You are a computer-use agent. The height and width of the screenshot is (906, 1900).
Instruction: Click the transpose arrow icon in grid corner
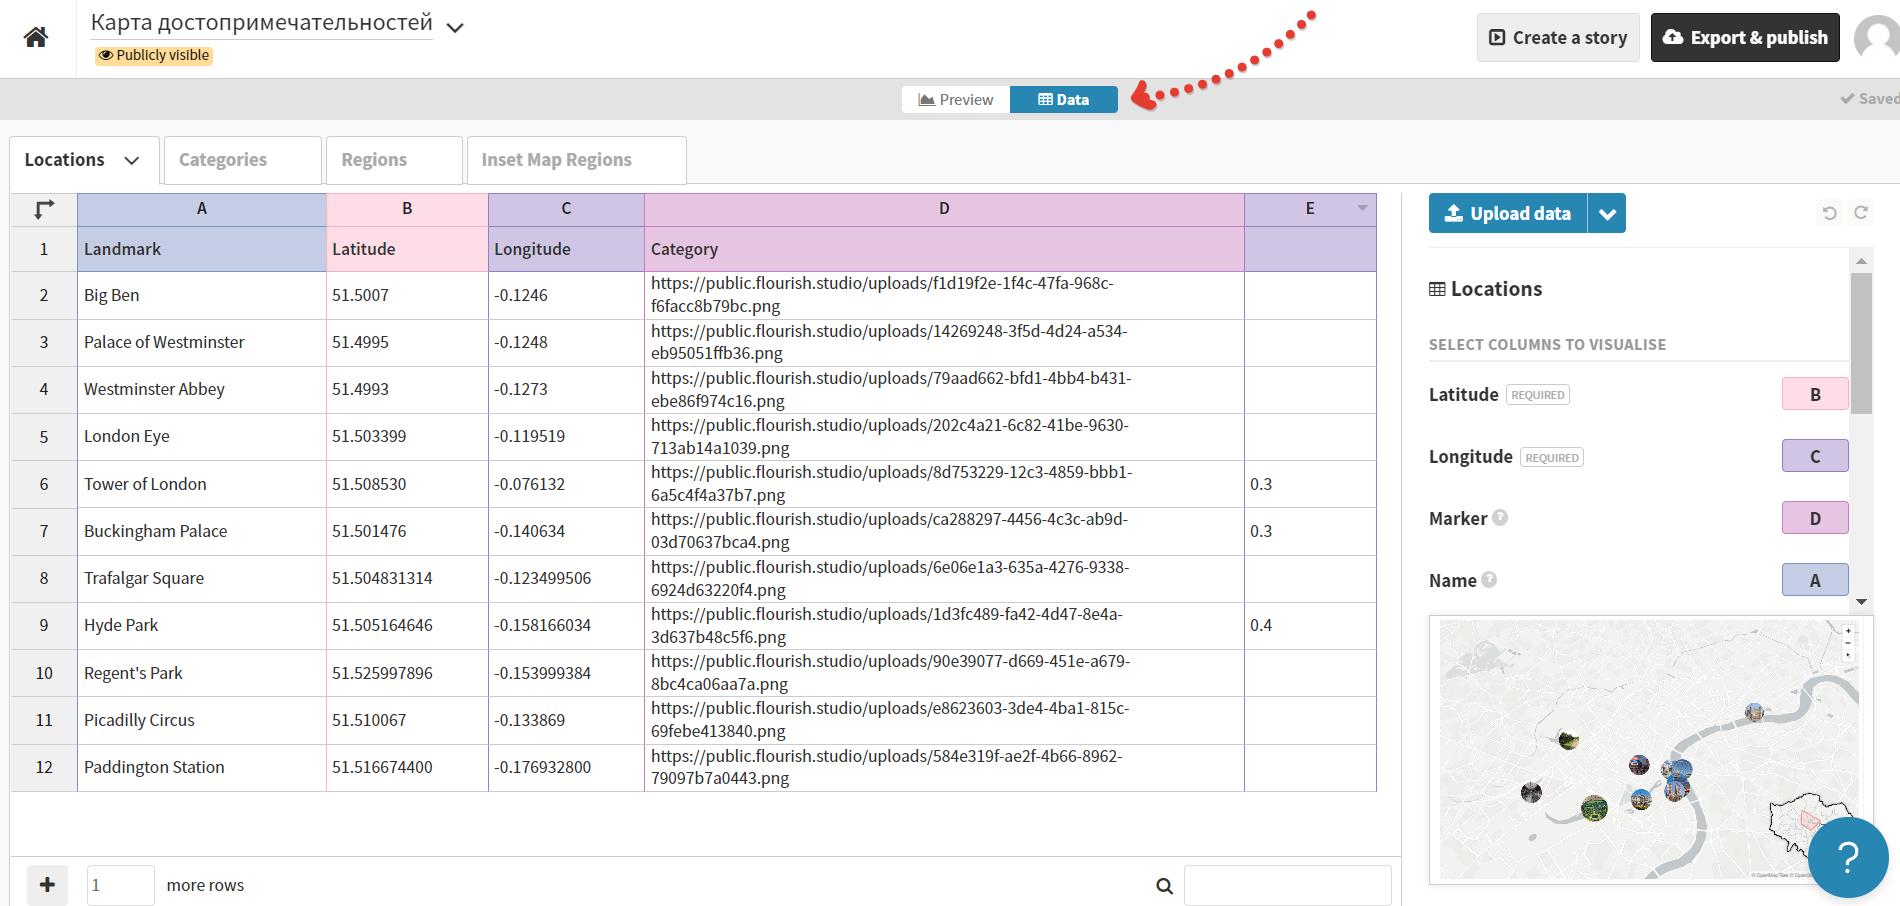tap(44, 209)
